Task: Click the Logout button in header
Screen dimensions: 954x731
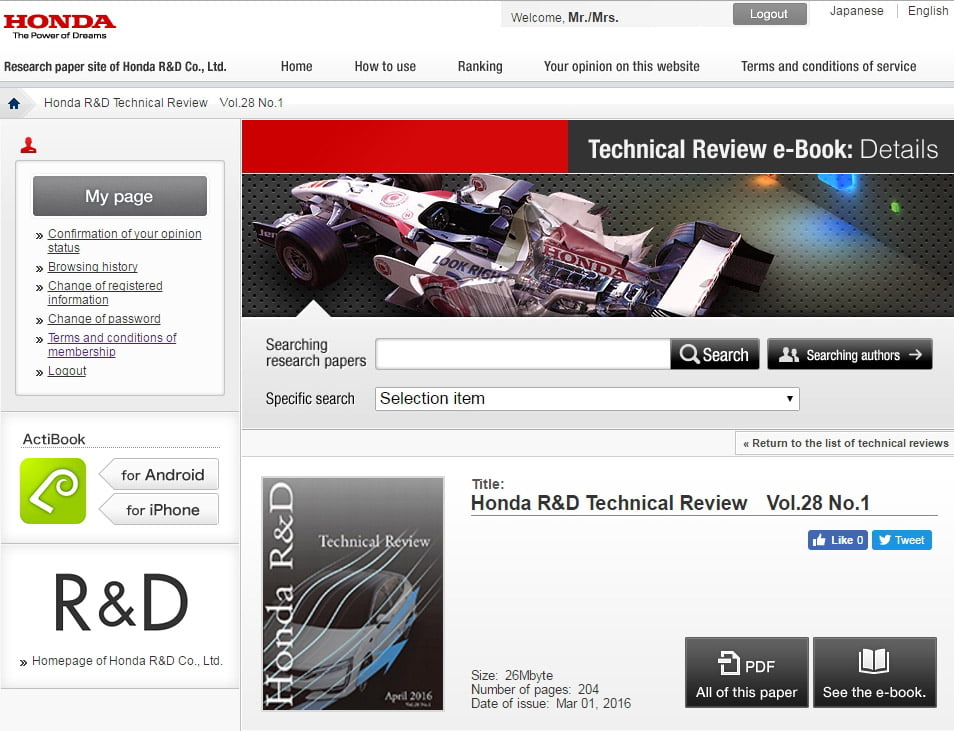Action: point(770,14)
